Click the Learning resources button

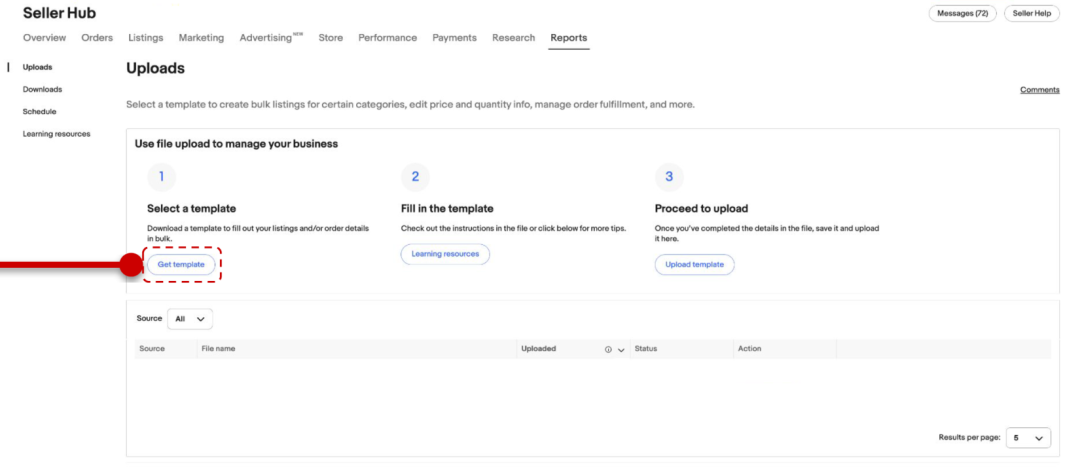tap(445, 254)
